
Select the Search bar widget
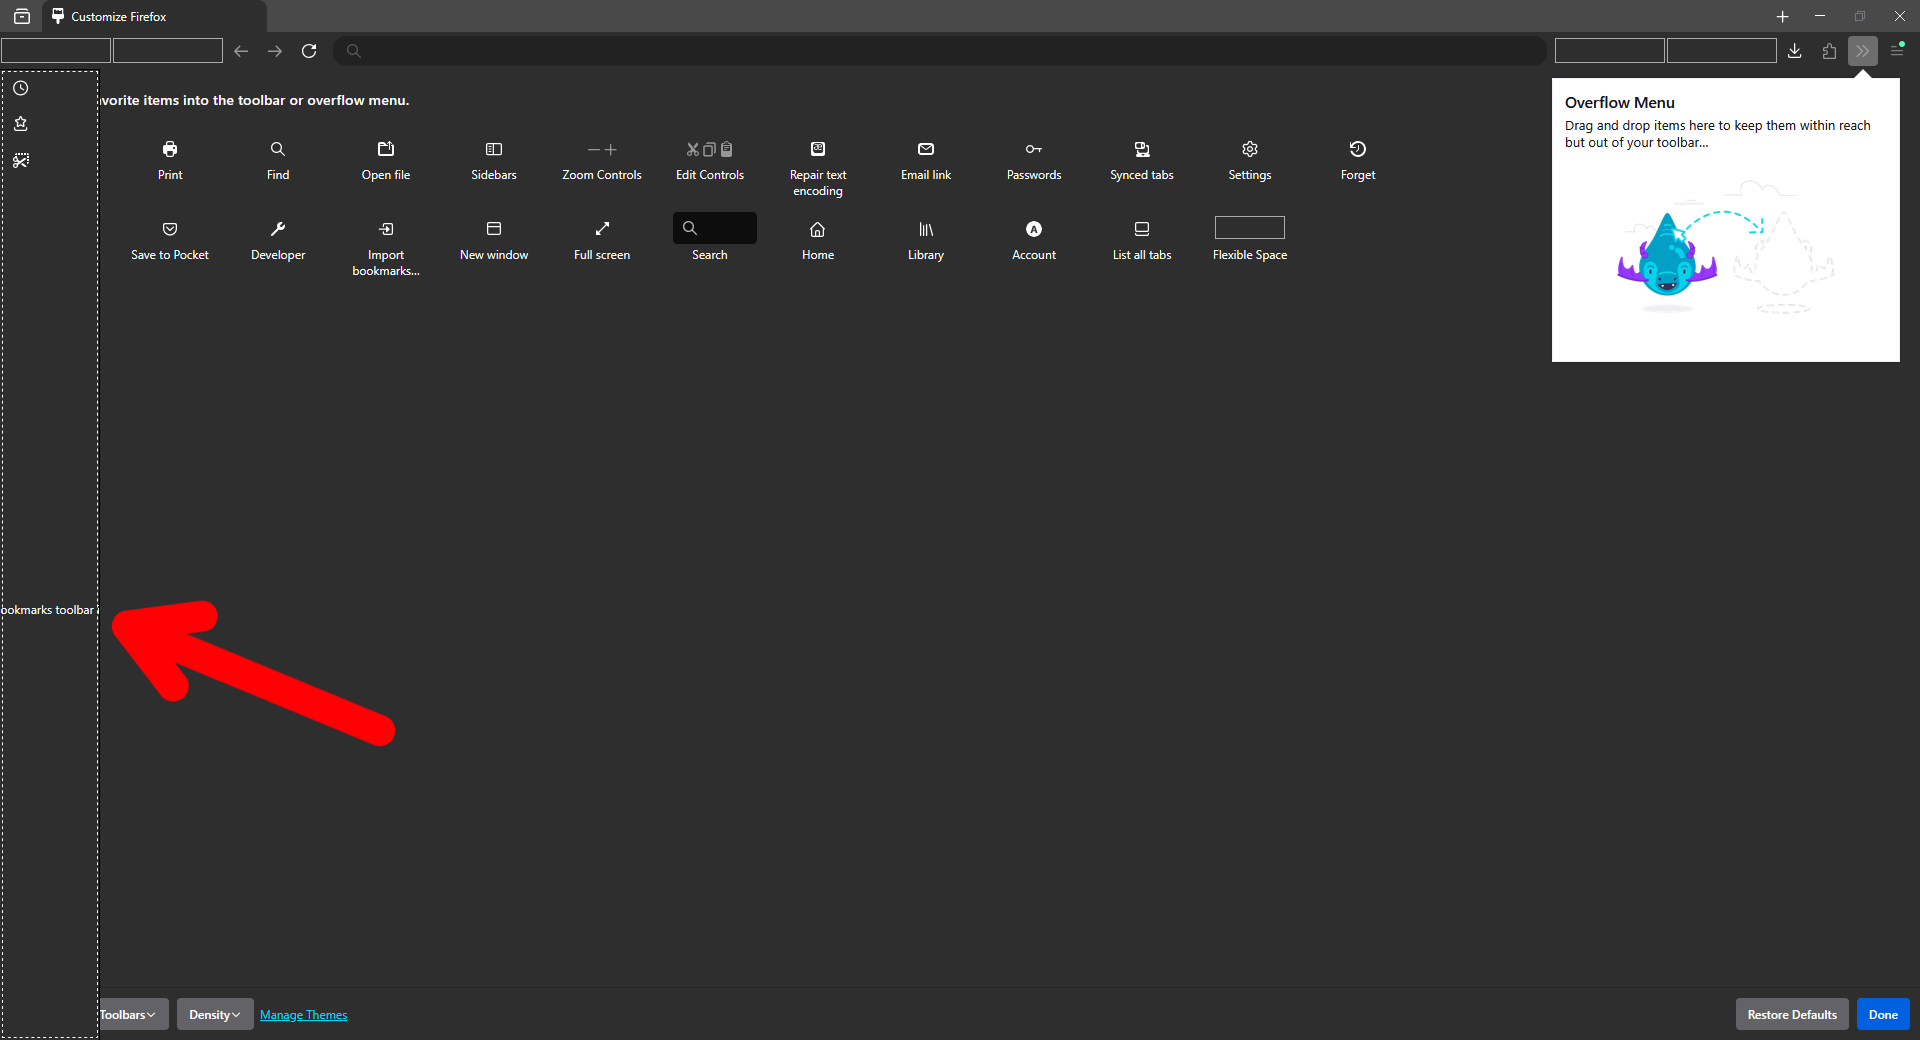[715, 228]
